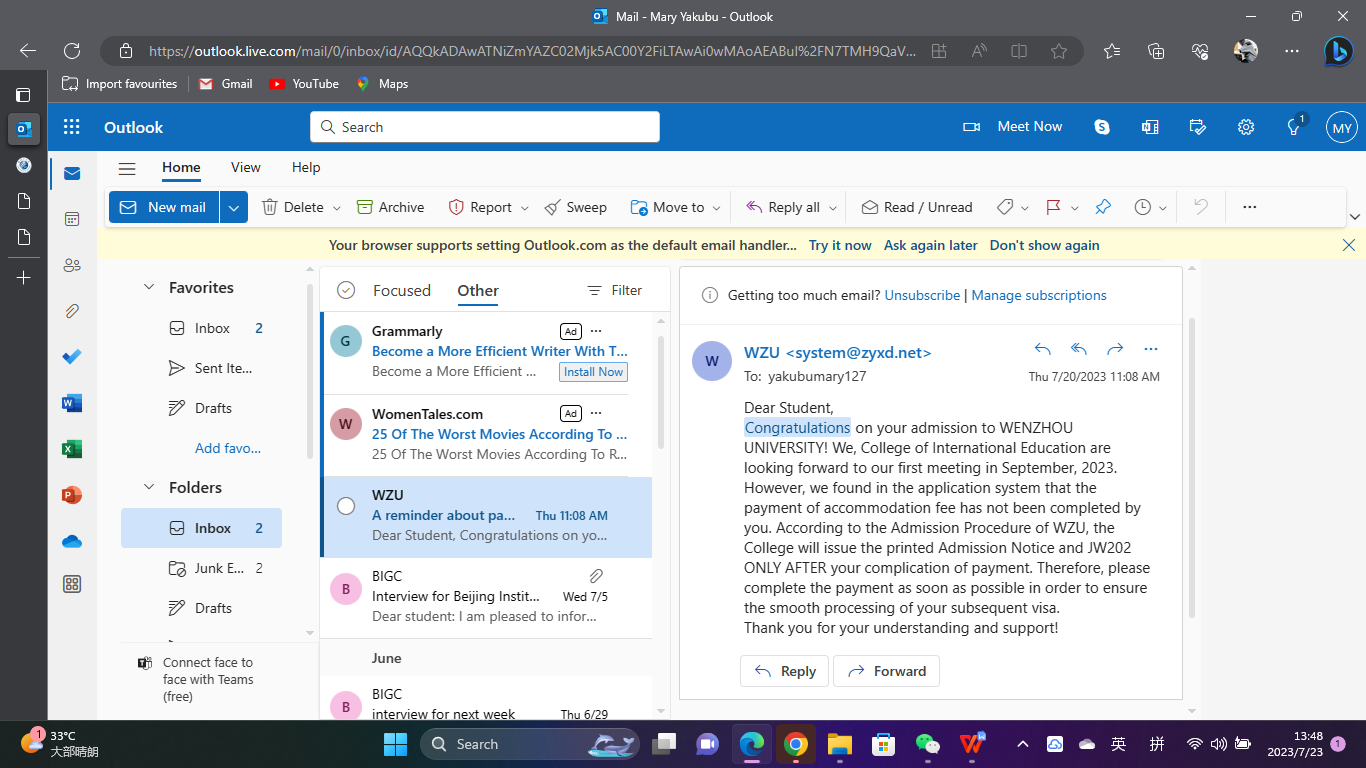Collapse the Favorites folder section
The width and height of the screenshot is (1366, 768).
149,287
